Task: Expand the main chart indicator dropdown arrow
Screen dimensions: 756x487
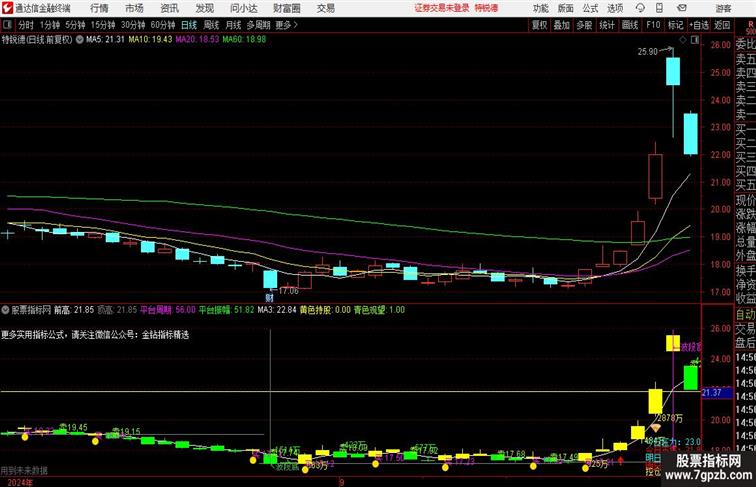Action: tap(80, 40)
